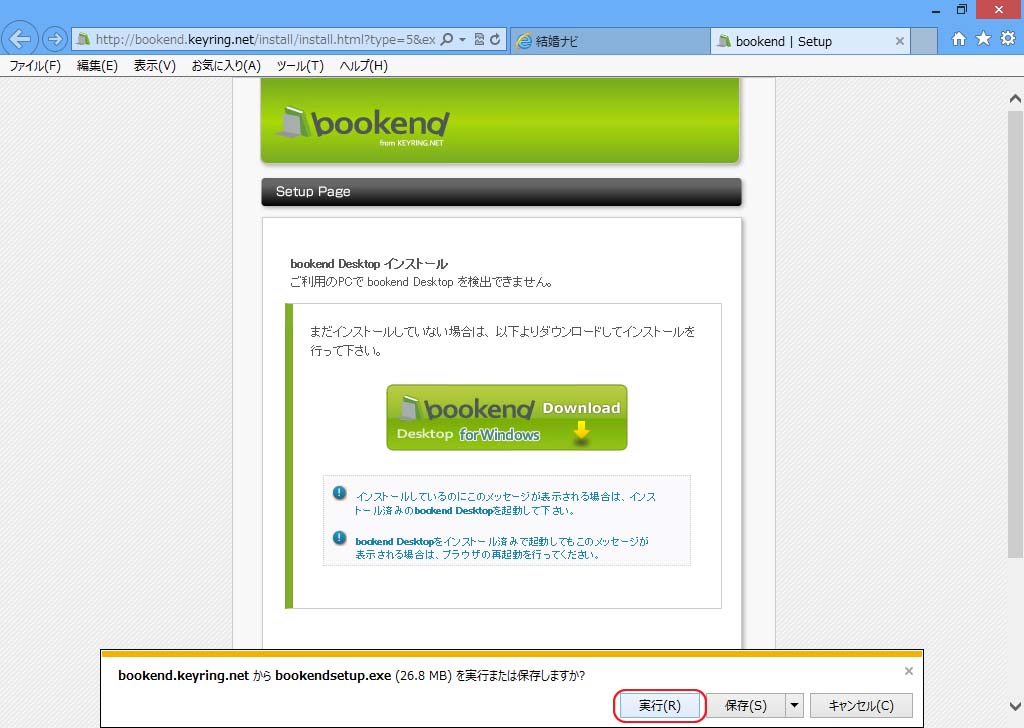
Task: Open Favorites star icon
Action: tap(983, 39)
